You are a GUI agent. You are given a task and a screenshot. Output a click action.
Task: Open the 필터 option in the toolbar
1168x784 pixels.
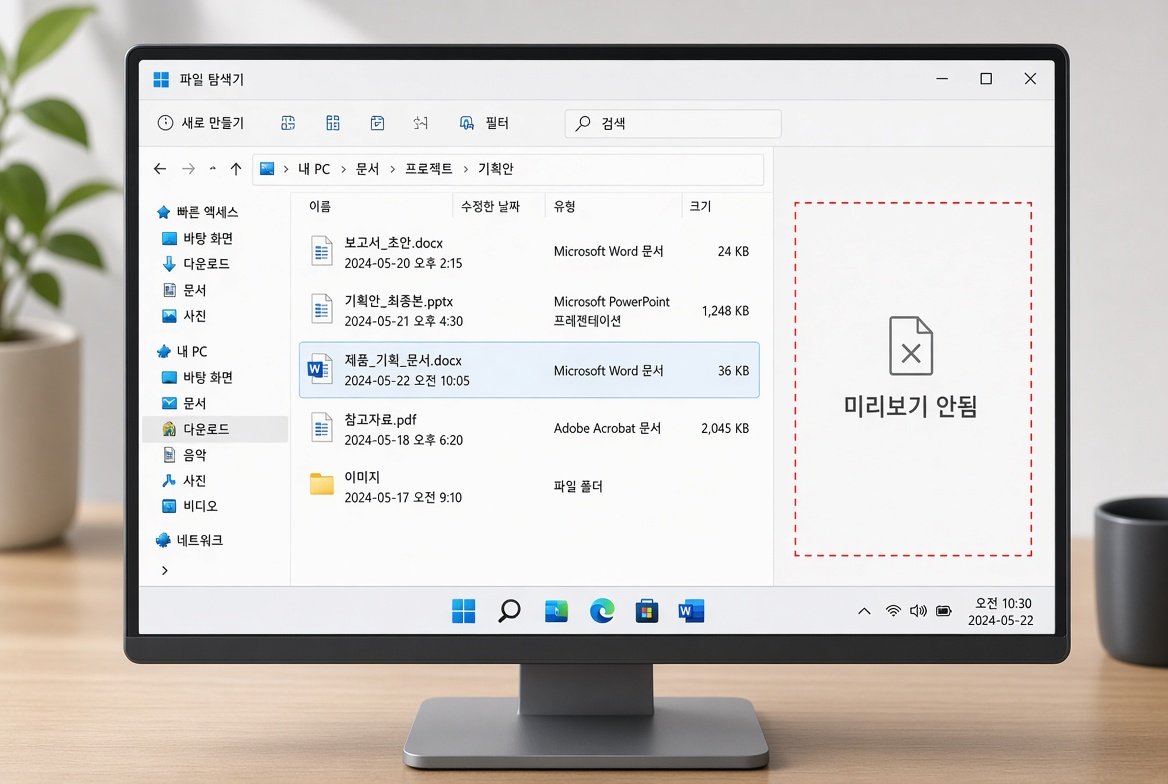pos(484,123)
